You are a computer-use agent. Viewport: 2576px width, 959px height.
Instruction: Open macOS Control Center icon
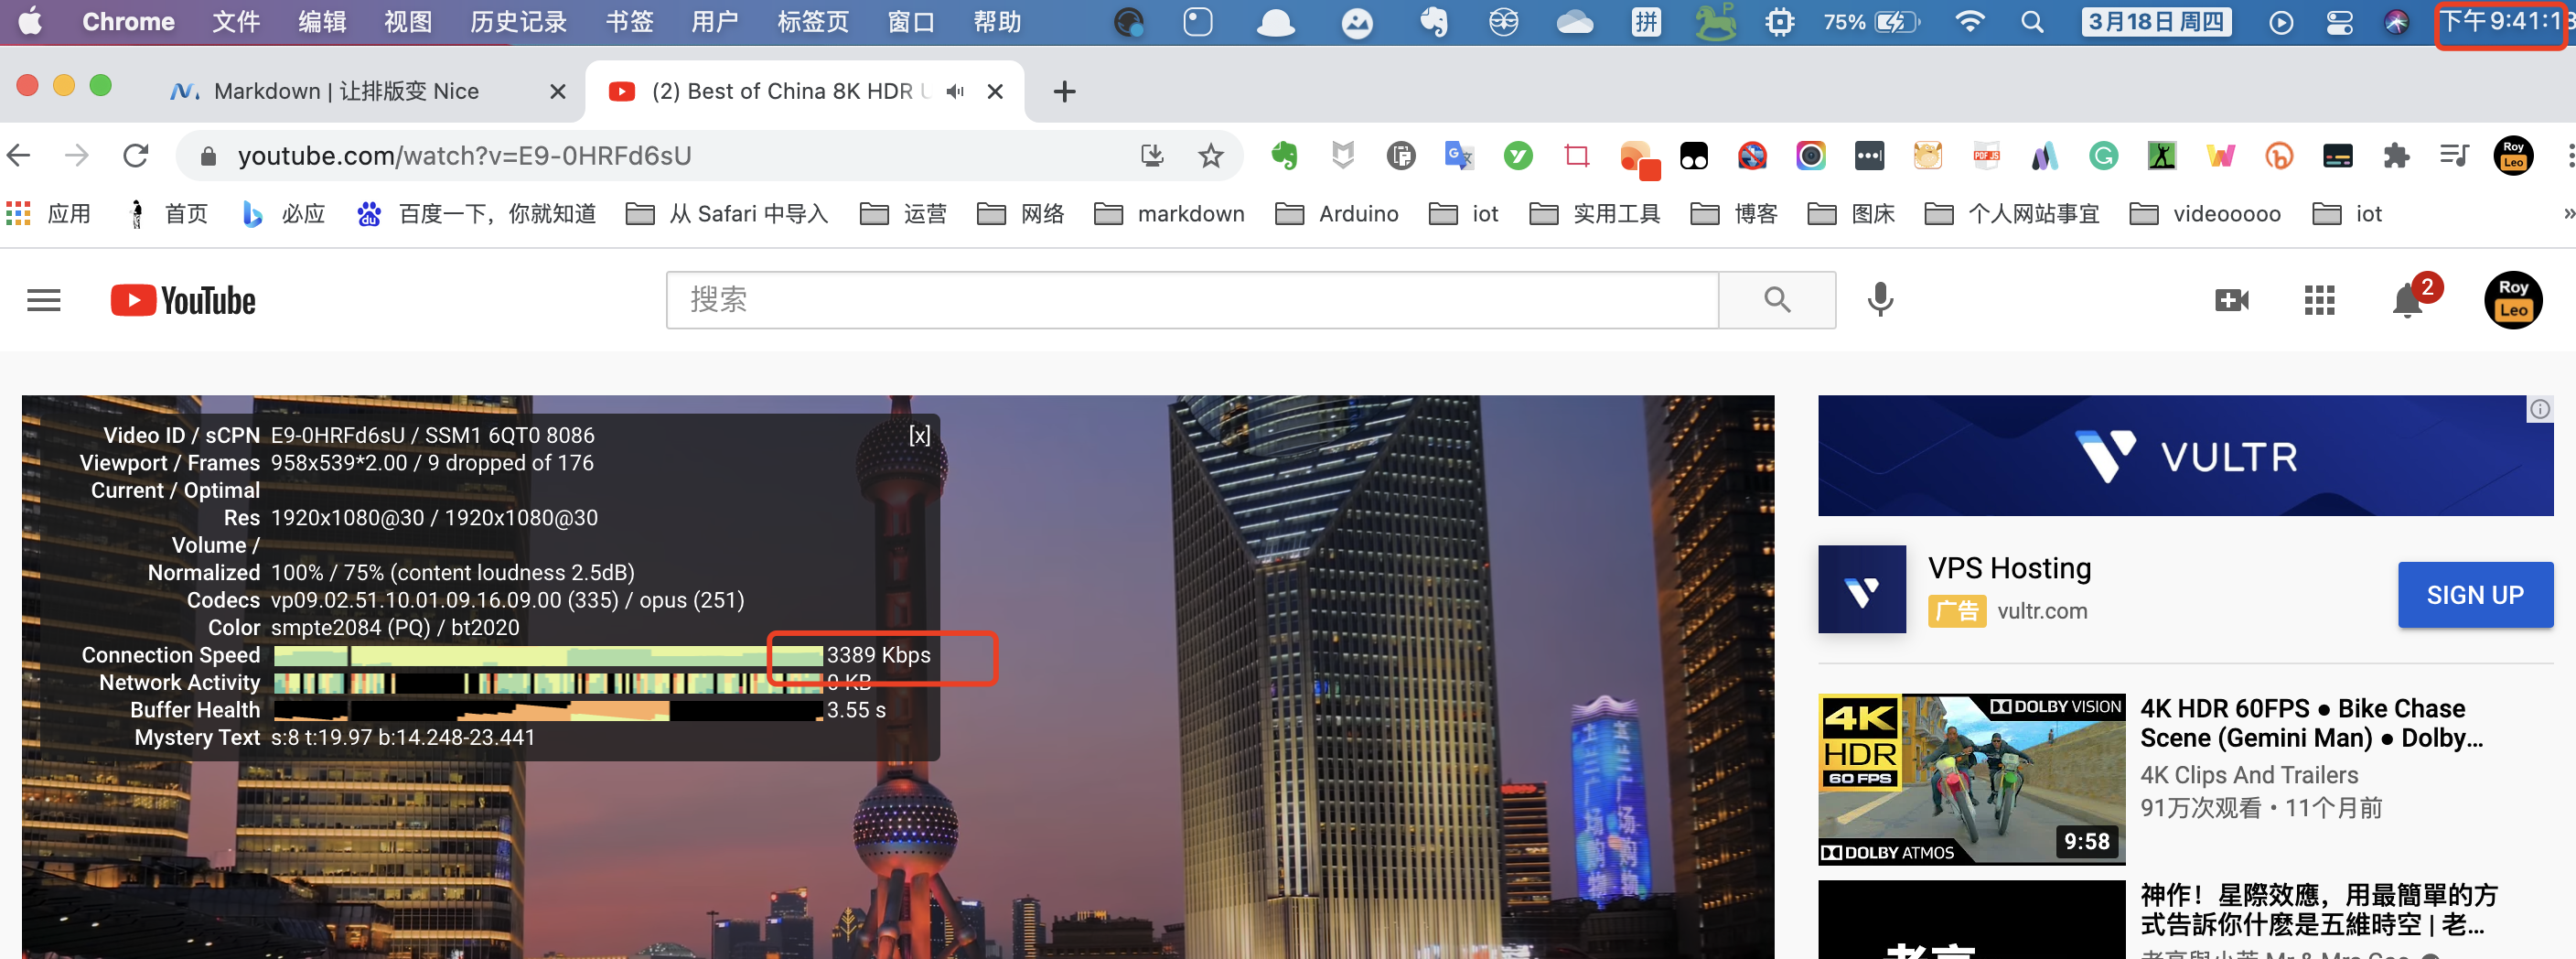(2339, 22)
